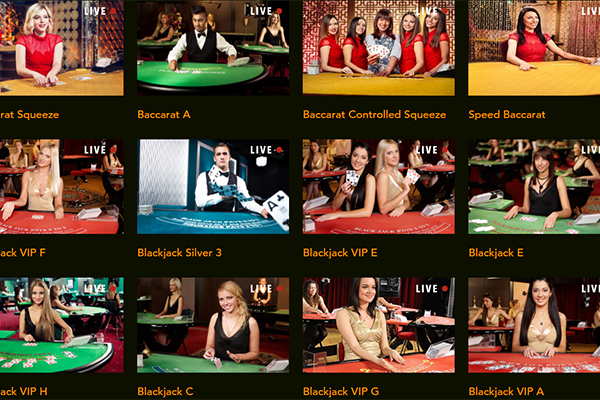Click the Blackjack Silver 3 thumbnail
This screenshot has width=600, height=400.
(x=213, y=186)
